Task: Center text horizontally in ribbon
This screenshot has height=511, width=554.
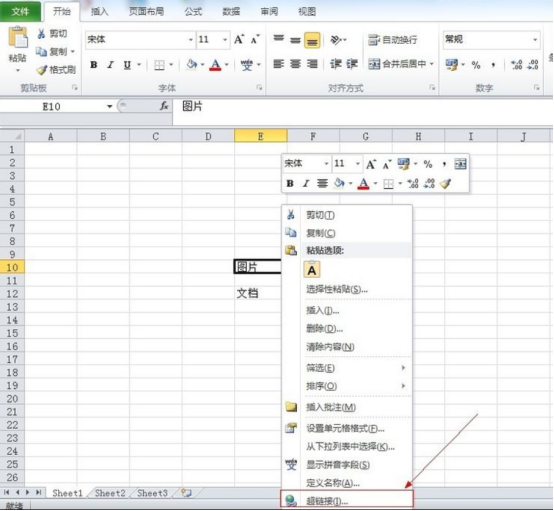Action: (295, 64)
